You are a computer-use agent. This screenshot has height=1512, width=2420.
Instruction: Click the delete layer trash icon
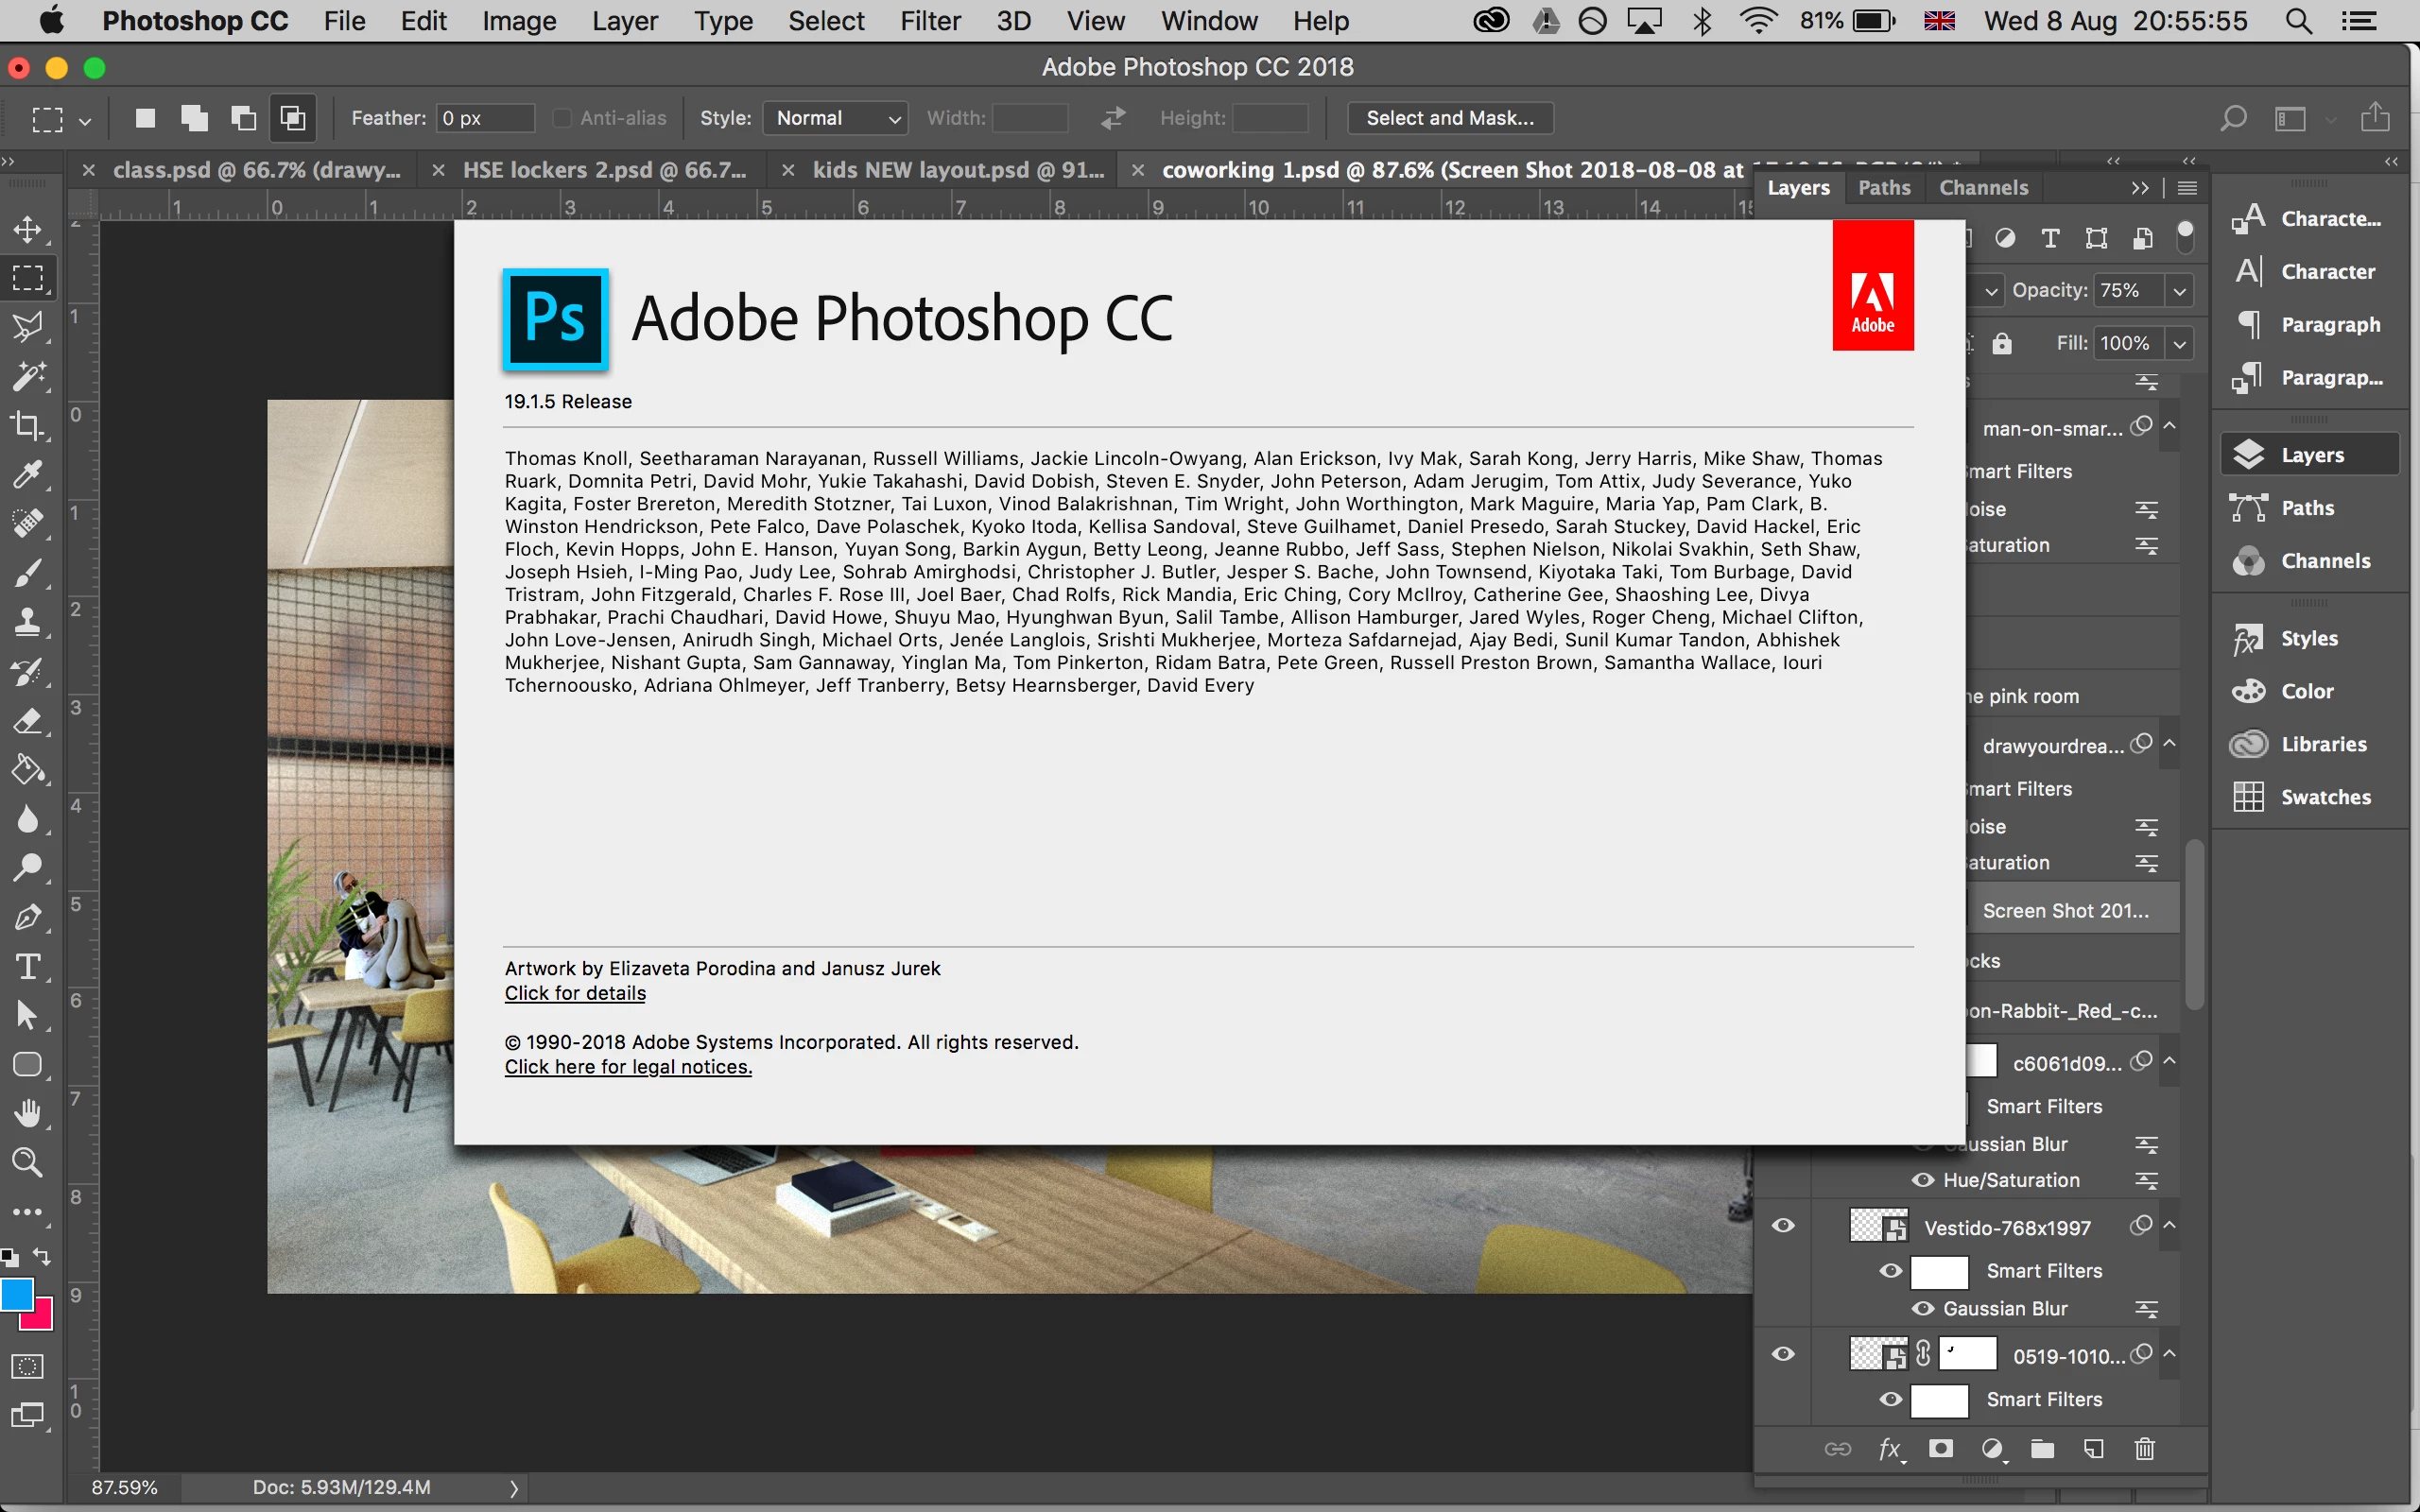coord(2144,1449)
